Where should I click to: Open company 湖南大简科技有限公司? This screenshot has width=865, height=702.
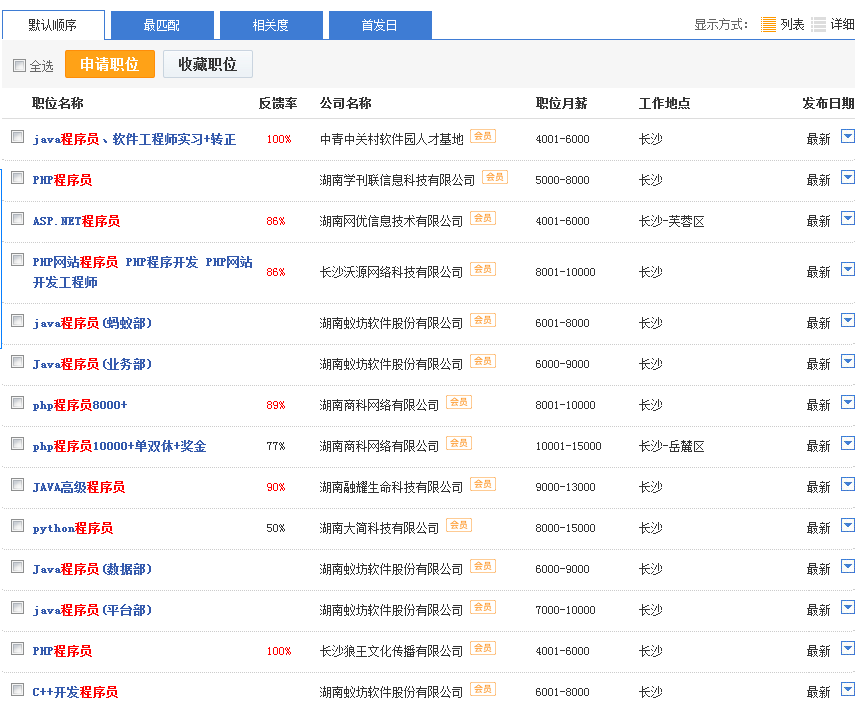379,528
